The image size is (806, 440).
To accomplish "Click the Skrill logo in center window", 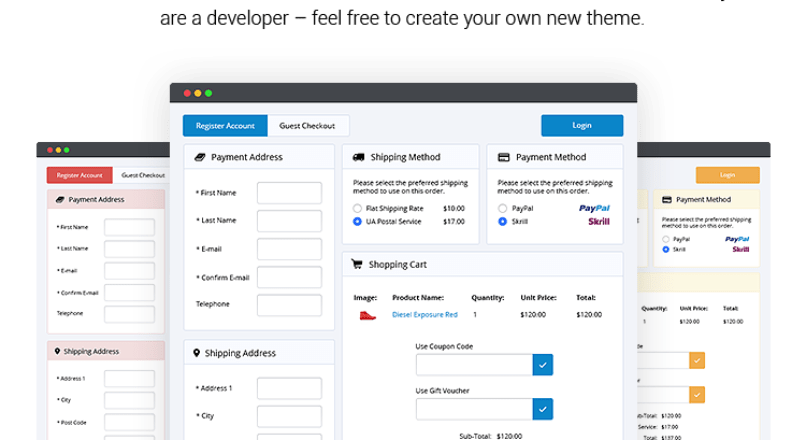I will 598,221.
